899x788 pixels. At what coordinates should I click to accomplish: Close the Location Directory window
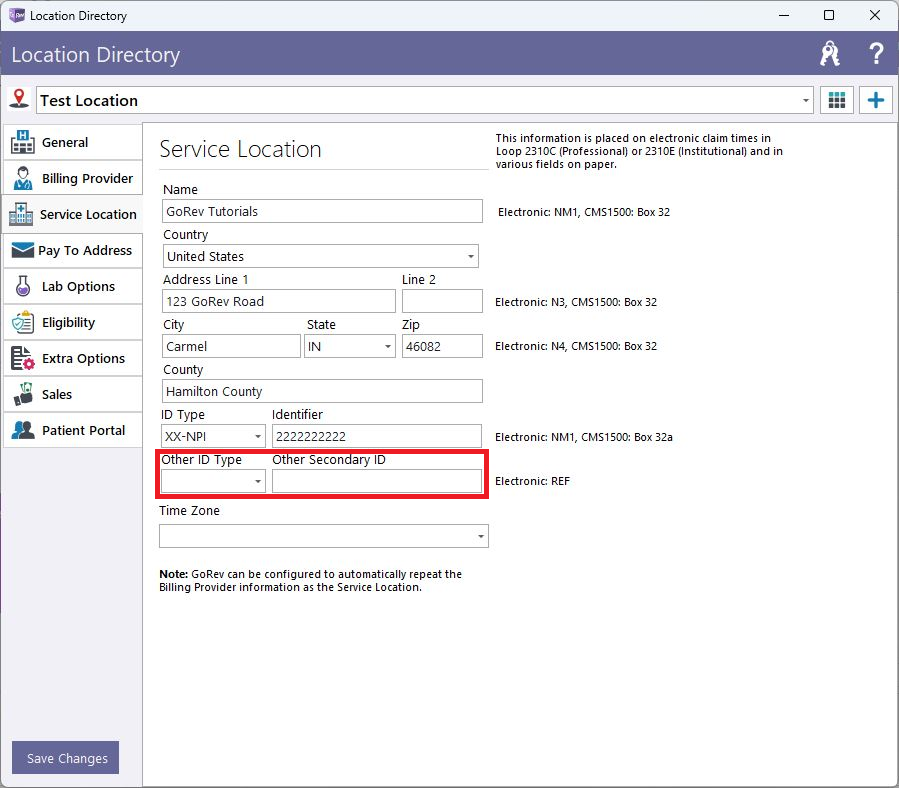pyautogui.click(x=875, y=15)
